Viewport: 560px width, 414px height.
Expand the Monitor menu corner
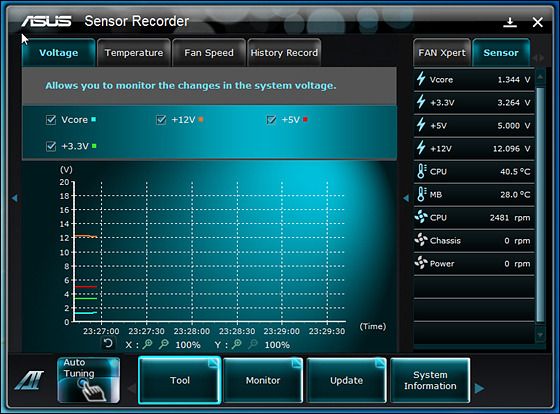point(296,364)
